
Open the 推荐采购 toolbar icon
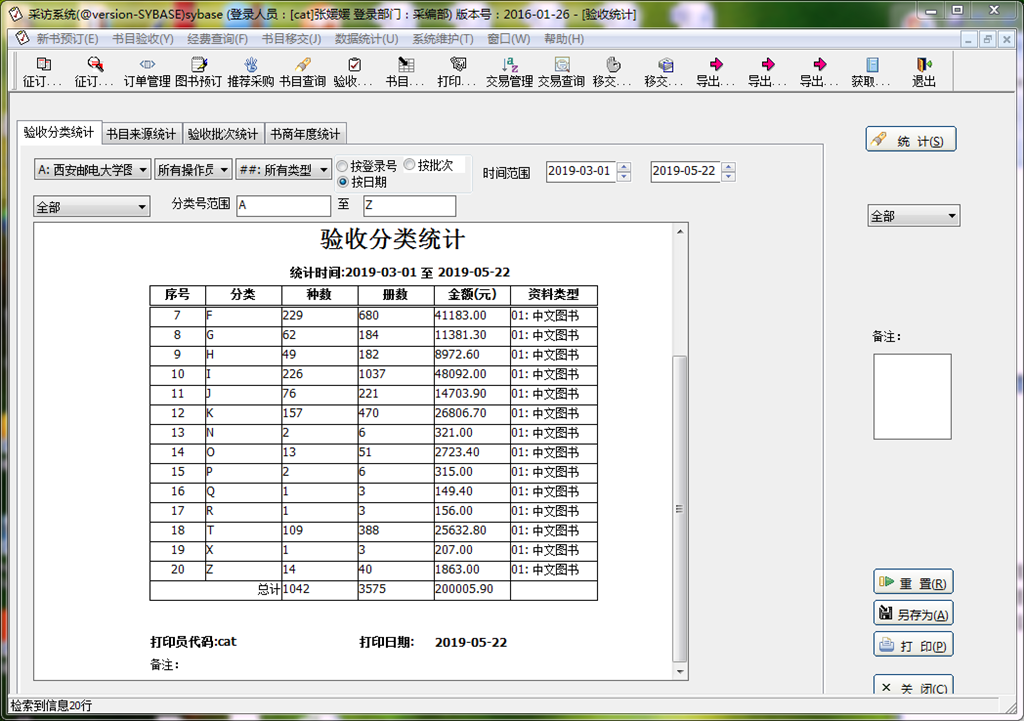pos(250,72)
